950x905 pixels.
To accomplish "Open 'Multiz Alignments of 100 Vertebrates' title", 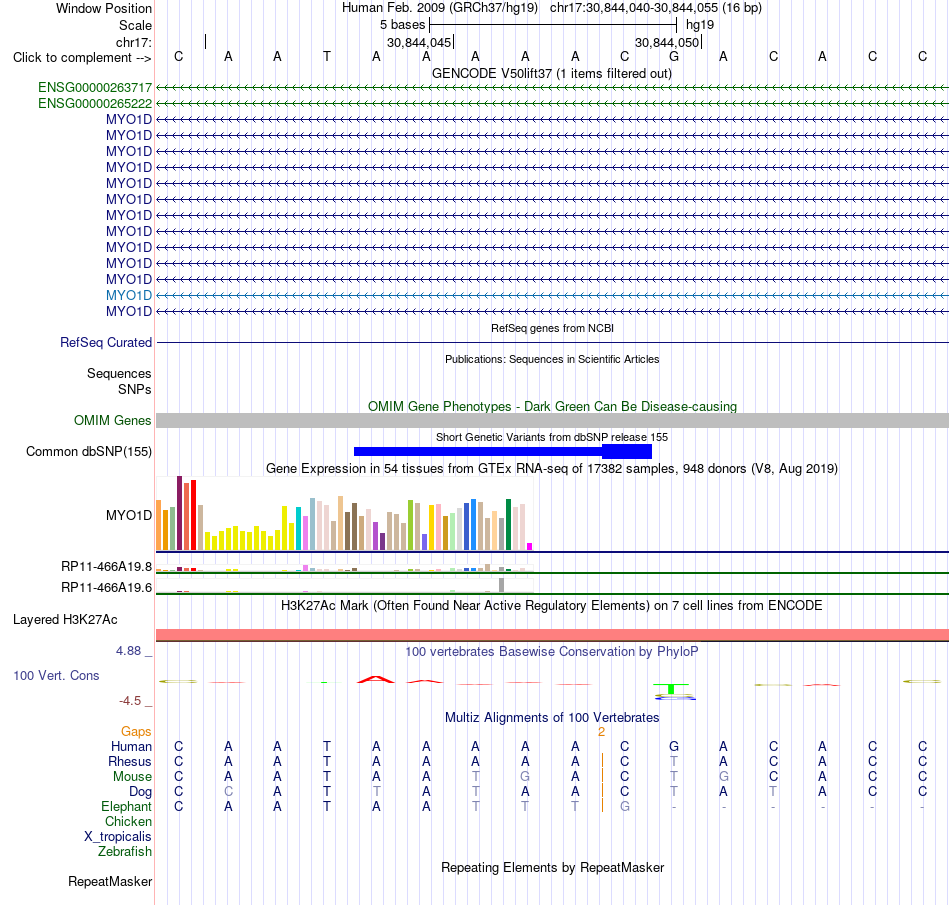I will (552, 718).
